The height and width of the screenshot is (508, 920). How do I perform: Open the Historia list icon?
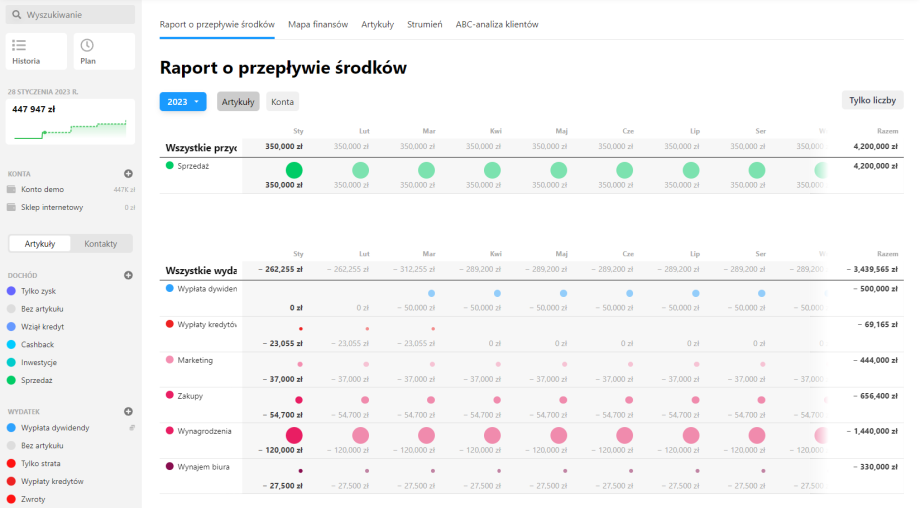[19, 45]
